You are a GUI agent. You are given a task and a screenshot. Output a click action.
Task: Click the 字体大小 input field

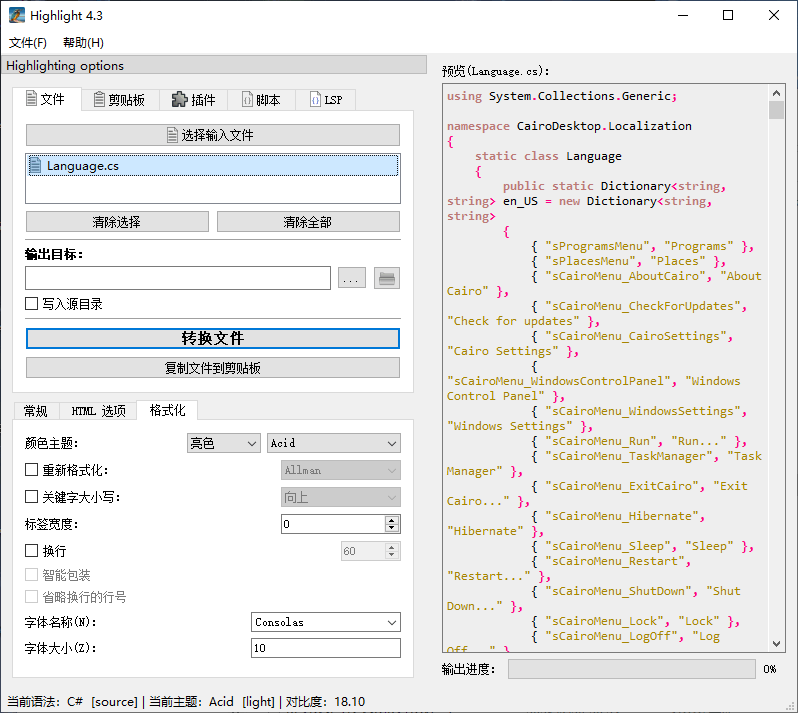click(x=326, y=648)
